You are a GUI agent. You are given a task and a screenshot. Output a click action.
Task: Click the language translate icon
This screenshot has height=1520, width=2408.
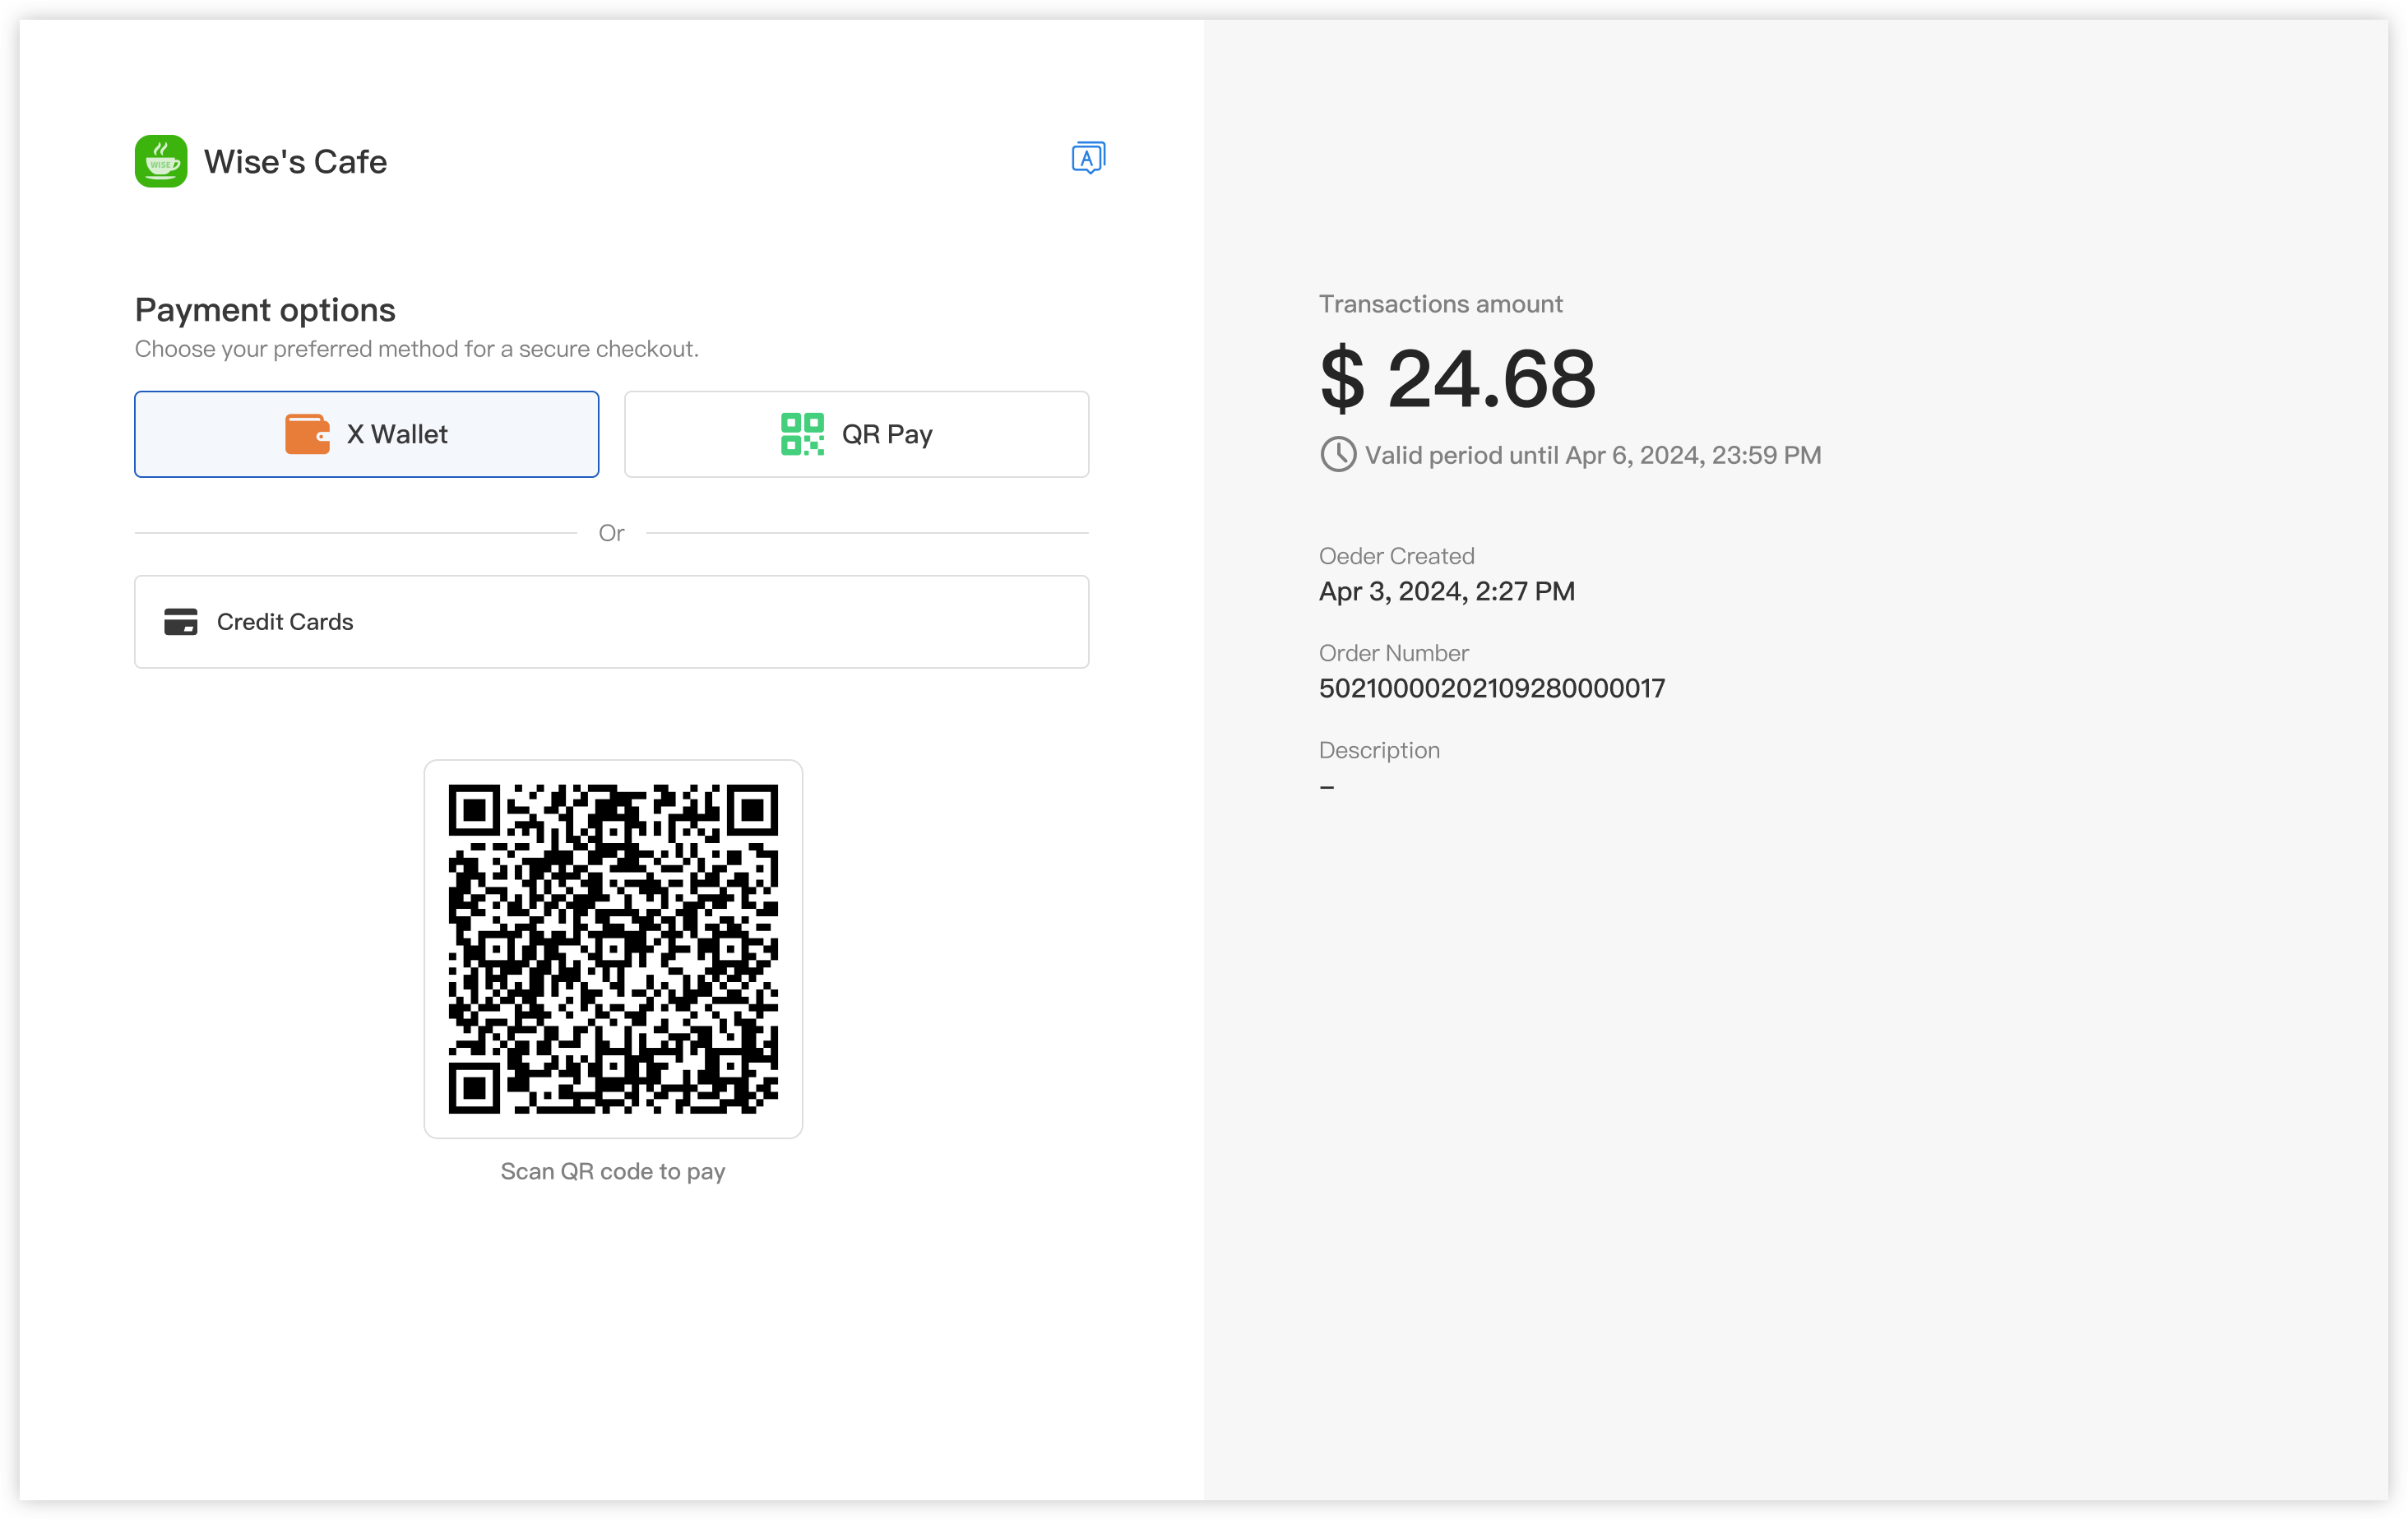tap(1088, 158)
